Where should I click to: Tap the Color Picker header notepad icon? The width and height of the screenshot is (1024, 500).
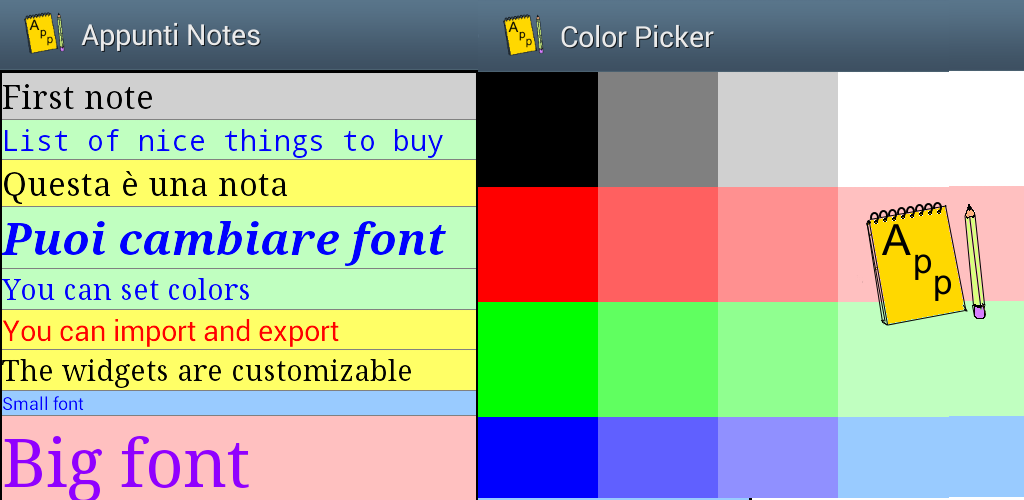tap(523, 35)
